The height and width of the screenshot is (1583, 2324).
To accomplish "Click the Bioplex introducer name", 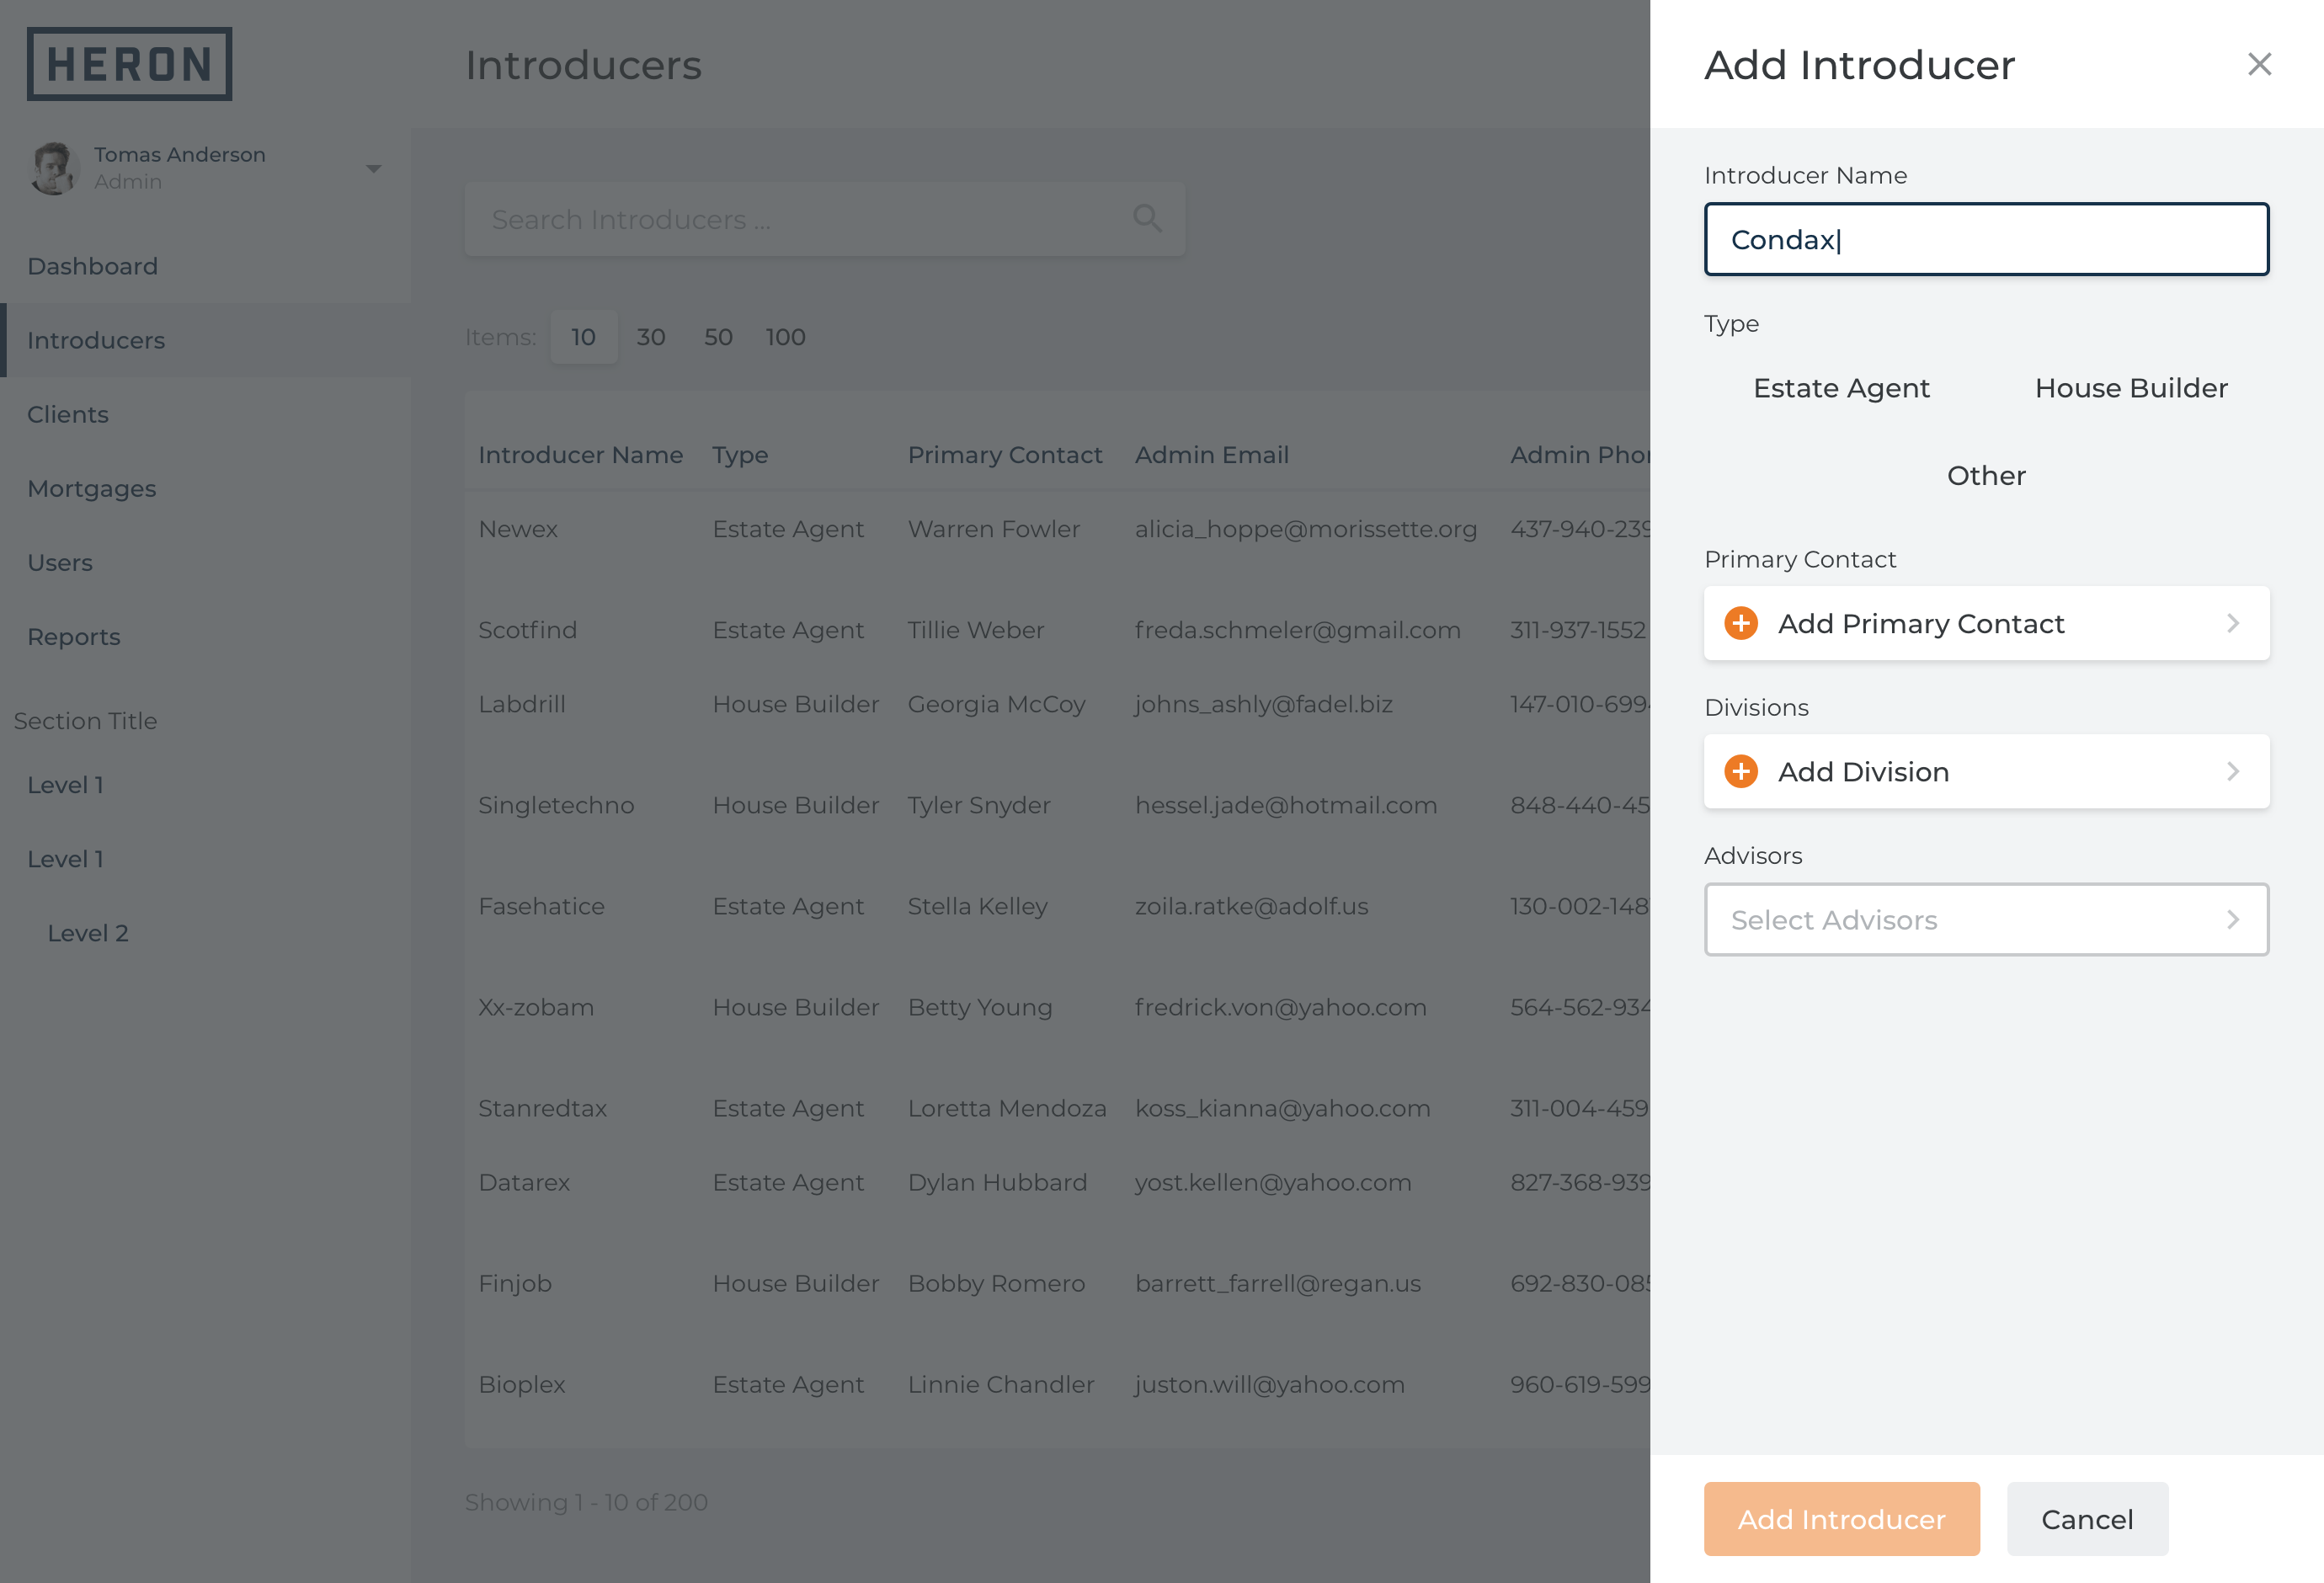I will pyautogui.click(x=521, y=1384).
